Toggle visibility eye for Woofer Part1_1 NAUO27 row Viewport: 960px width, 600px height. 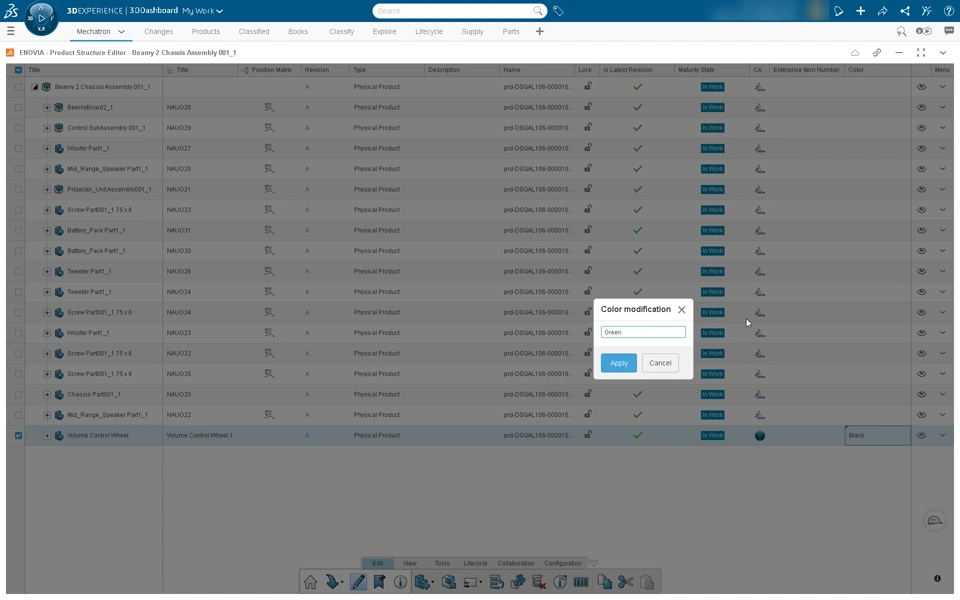(x=921, y=148)
